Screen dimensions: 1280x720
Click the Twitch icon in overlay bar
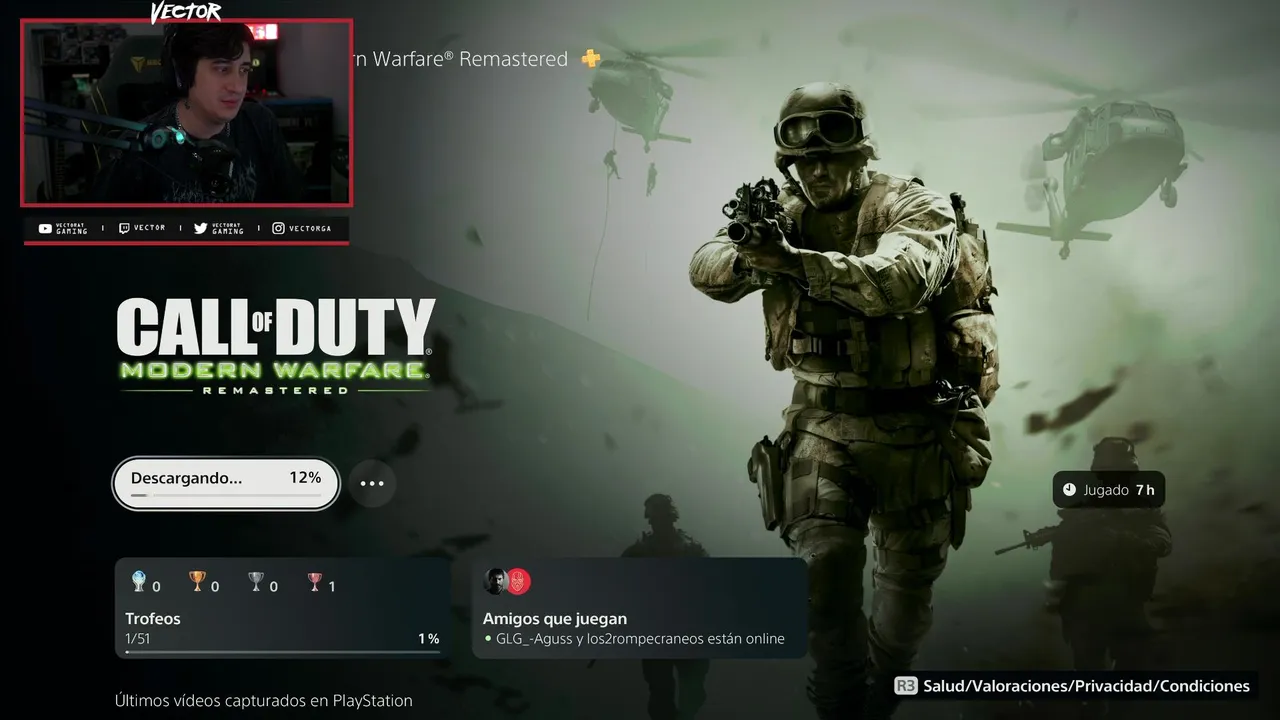(x=124, y=229)
